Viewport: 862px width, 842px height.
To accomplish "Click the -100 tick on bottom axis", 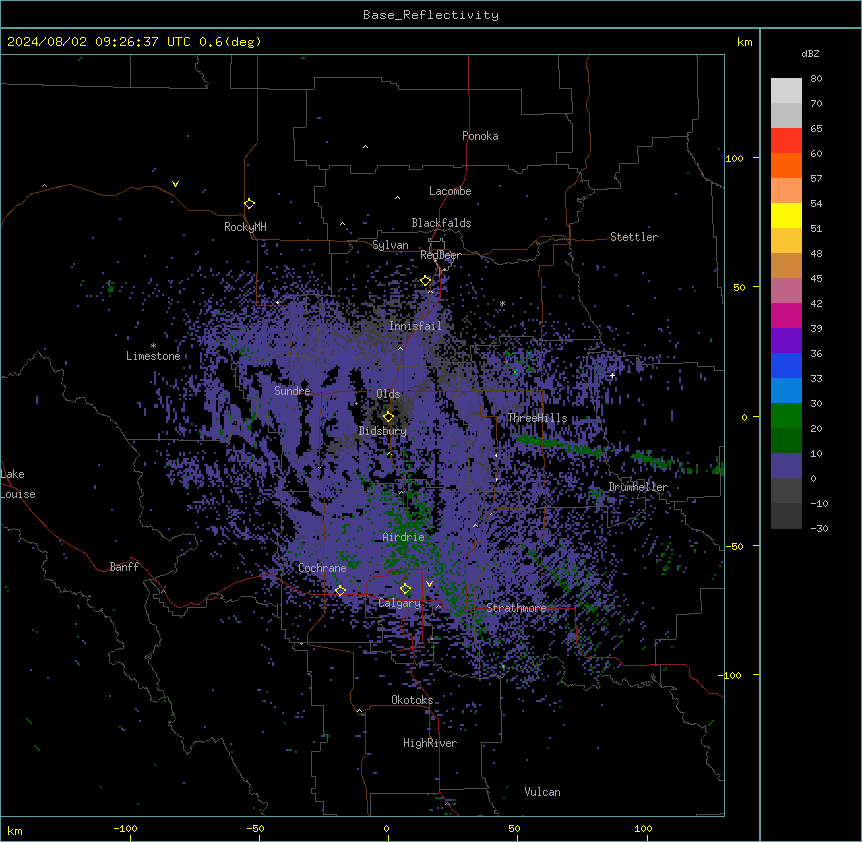I will (125, 828).
